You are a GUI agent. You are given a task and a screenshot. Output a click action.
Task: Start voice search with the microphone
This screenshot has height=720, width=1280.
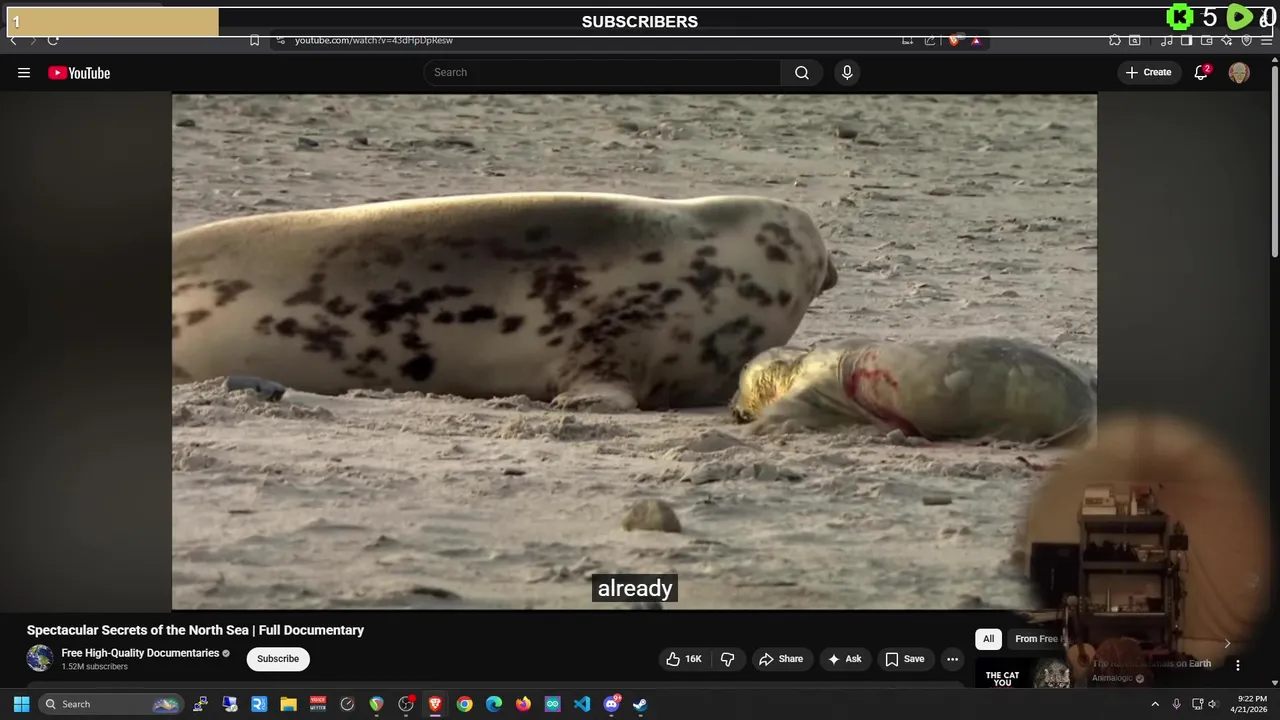click(x=847, y=72)
